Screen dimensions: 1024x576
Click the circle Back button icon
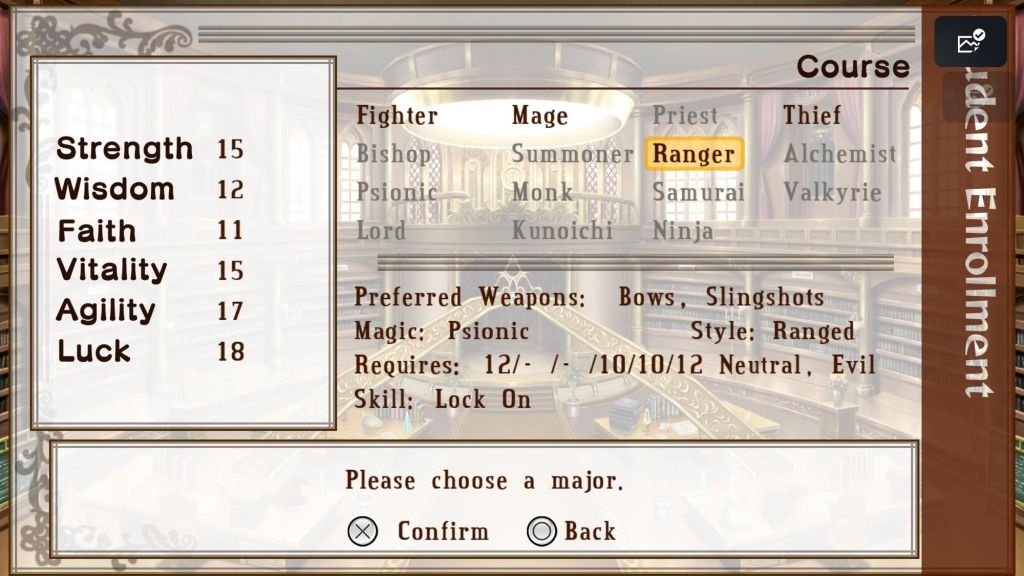(541, 531)
